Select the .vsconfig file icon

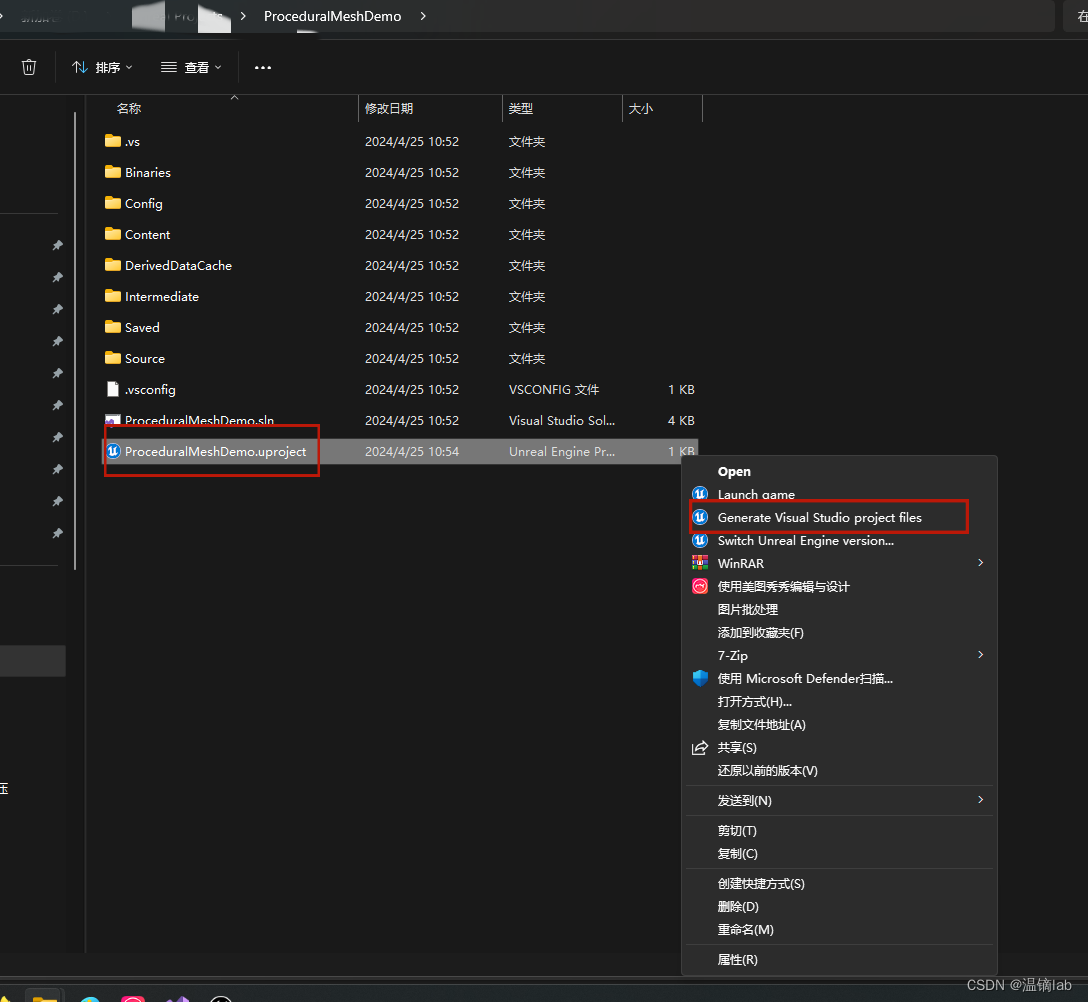112,389
